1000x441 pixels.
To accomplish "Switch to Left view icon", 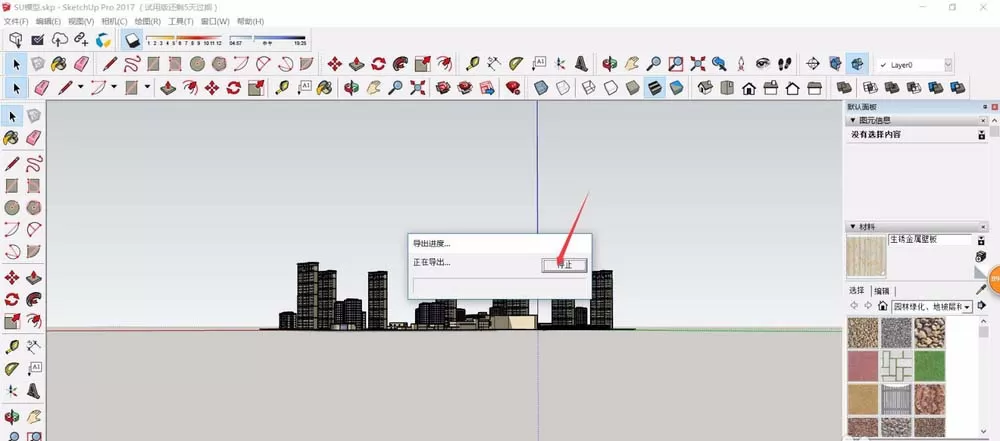I will 814,88.
